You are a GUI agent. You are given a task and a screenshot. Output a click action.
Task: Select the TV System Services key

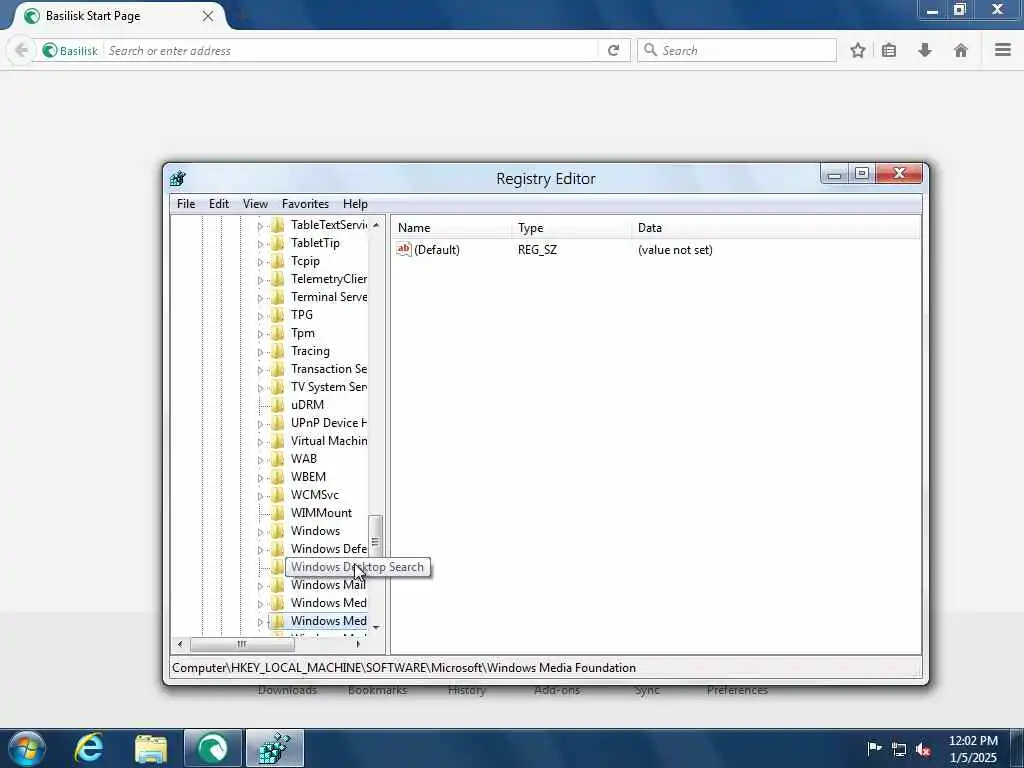pyautogui.click(x=328, y=387)
